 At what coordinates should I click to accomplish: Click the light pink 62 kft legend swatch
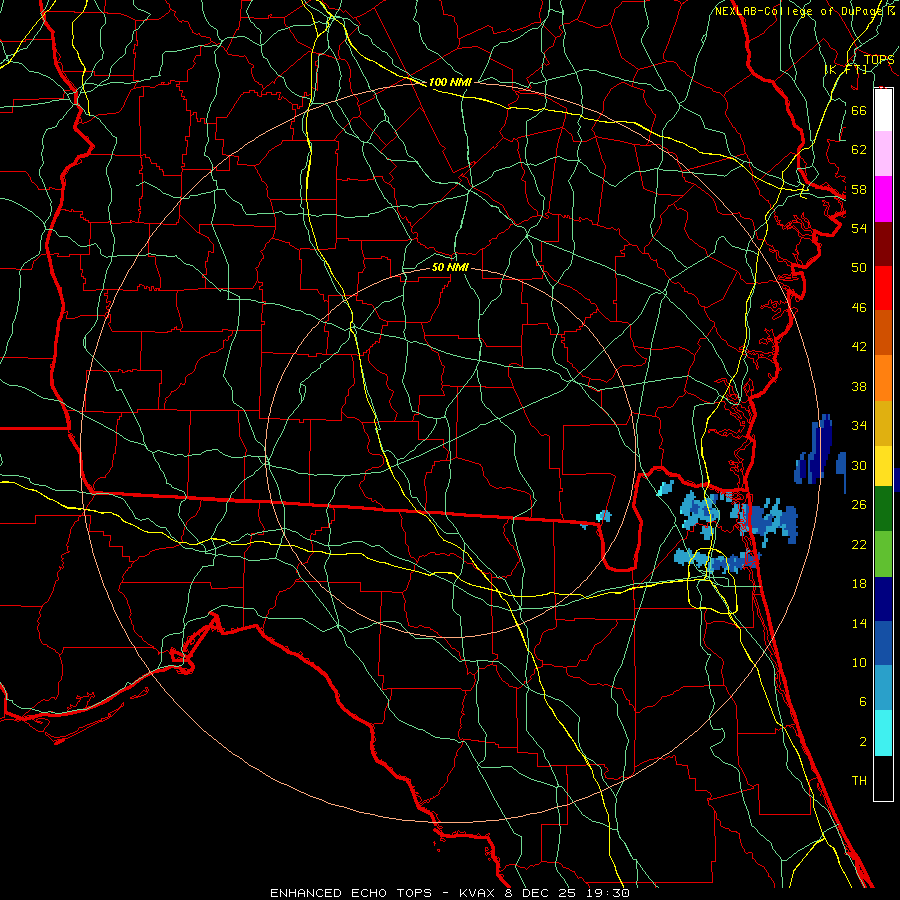point(883,153)
